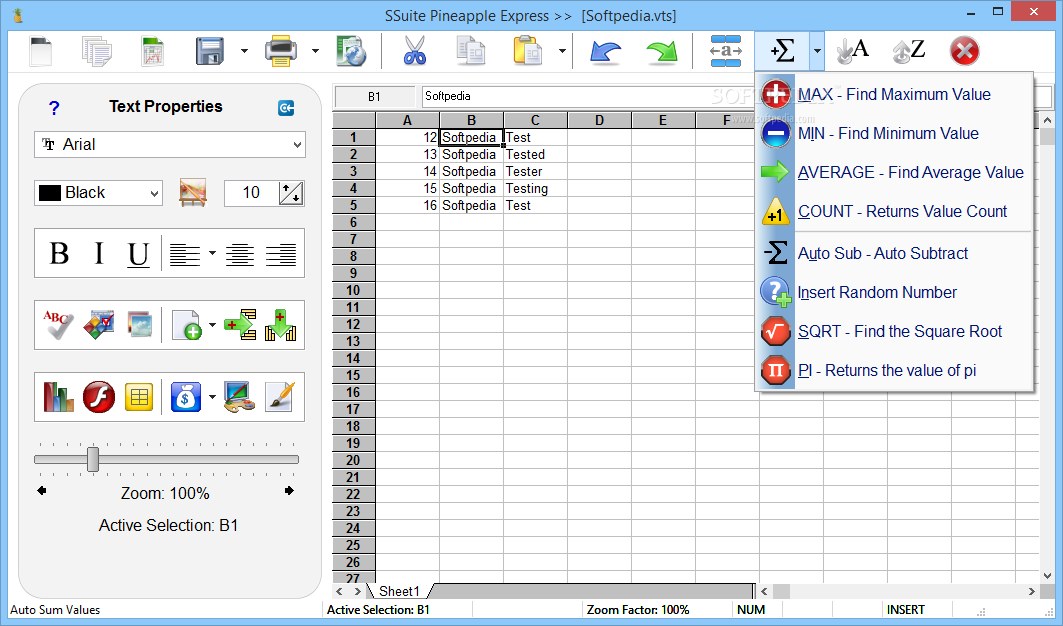Copy the selected cells
The width and height of the screenshot is (1063, 626).
pos(470,51)
